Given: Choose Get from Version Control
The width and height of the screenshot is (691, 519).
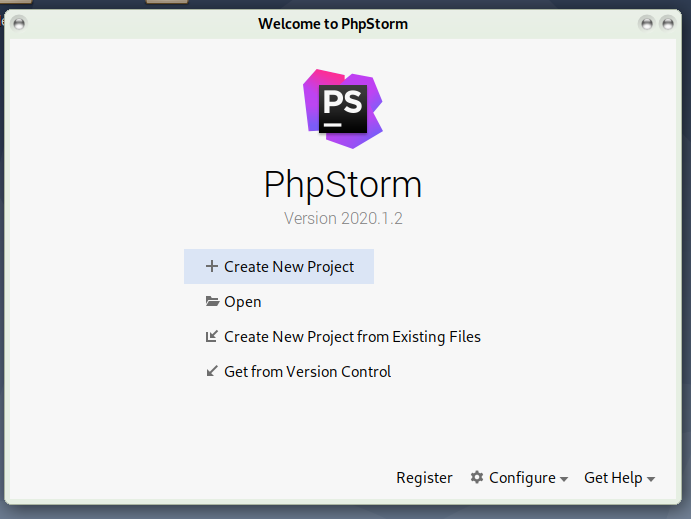Looking at the screenshot, I should [x=307, y=372].
